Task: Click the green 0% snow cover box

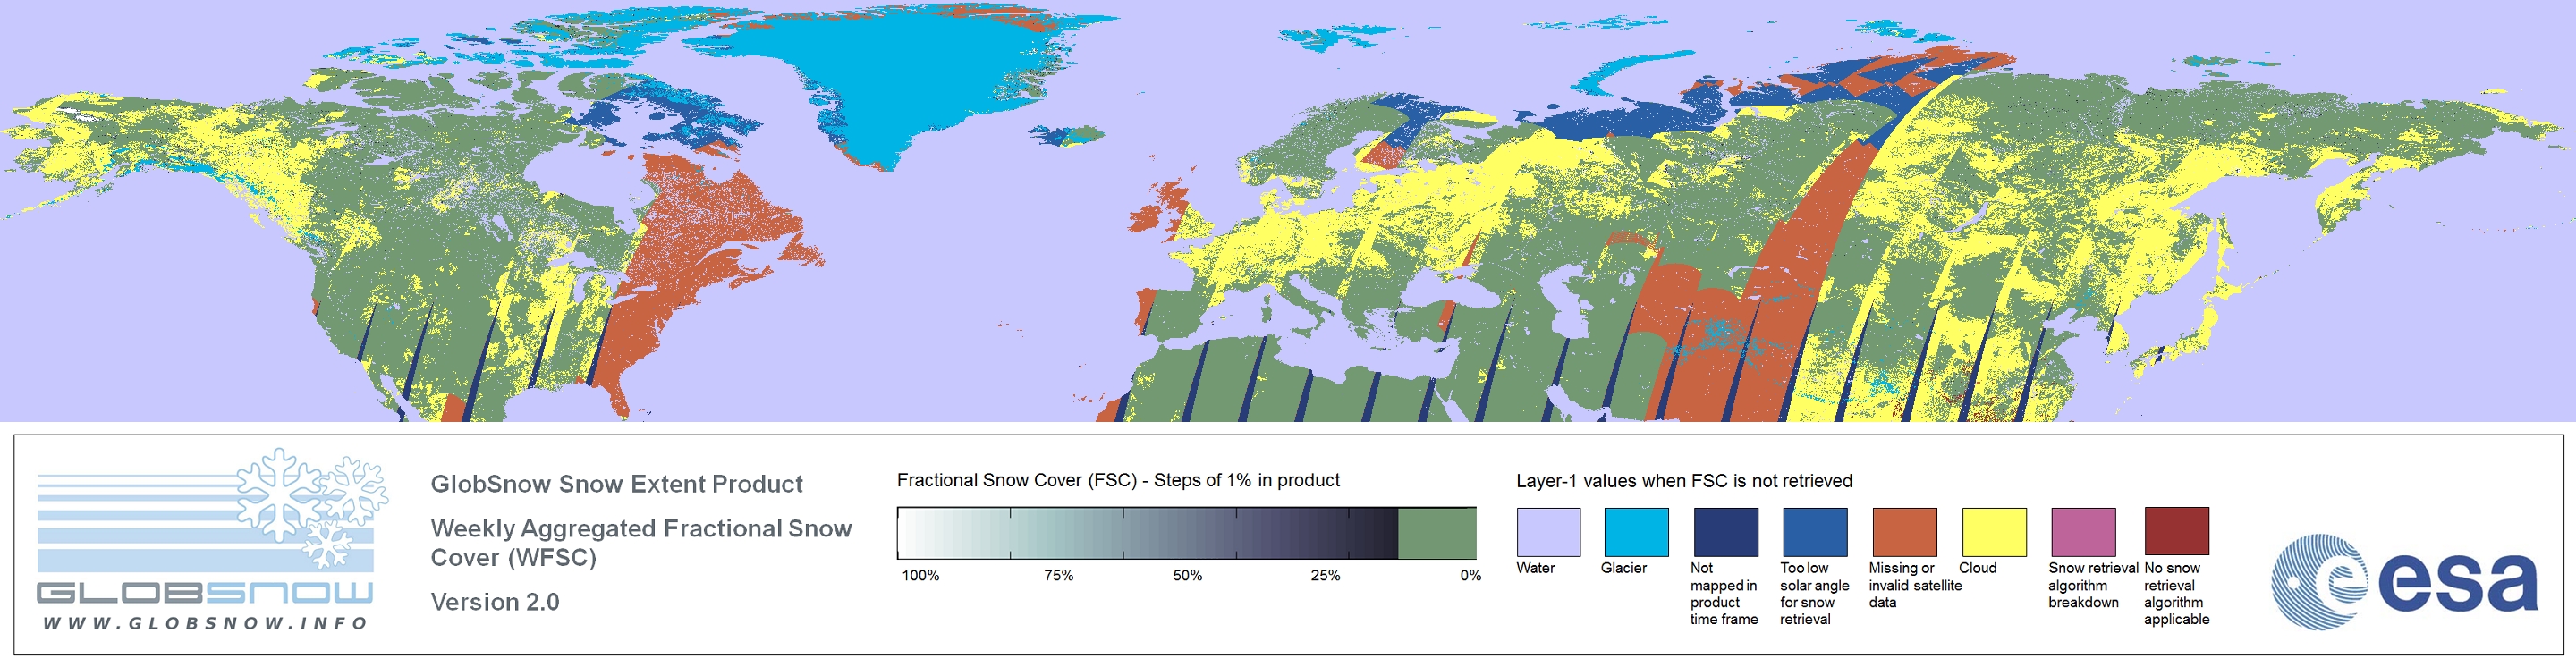Action: tap(1436, 533)
